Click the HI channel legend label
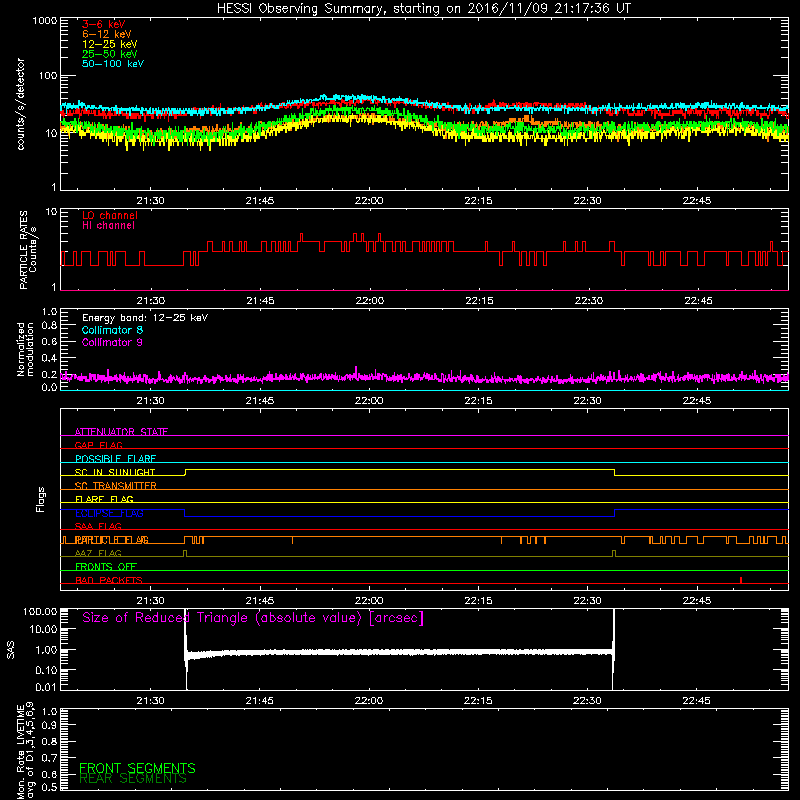This screenshot has height=800, width=800. click(108, 226)
